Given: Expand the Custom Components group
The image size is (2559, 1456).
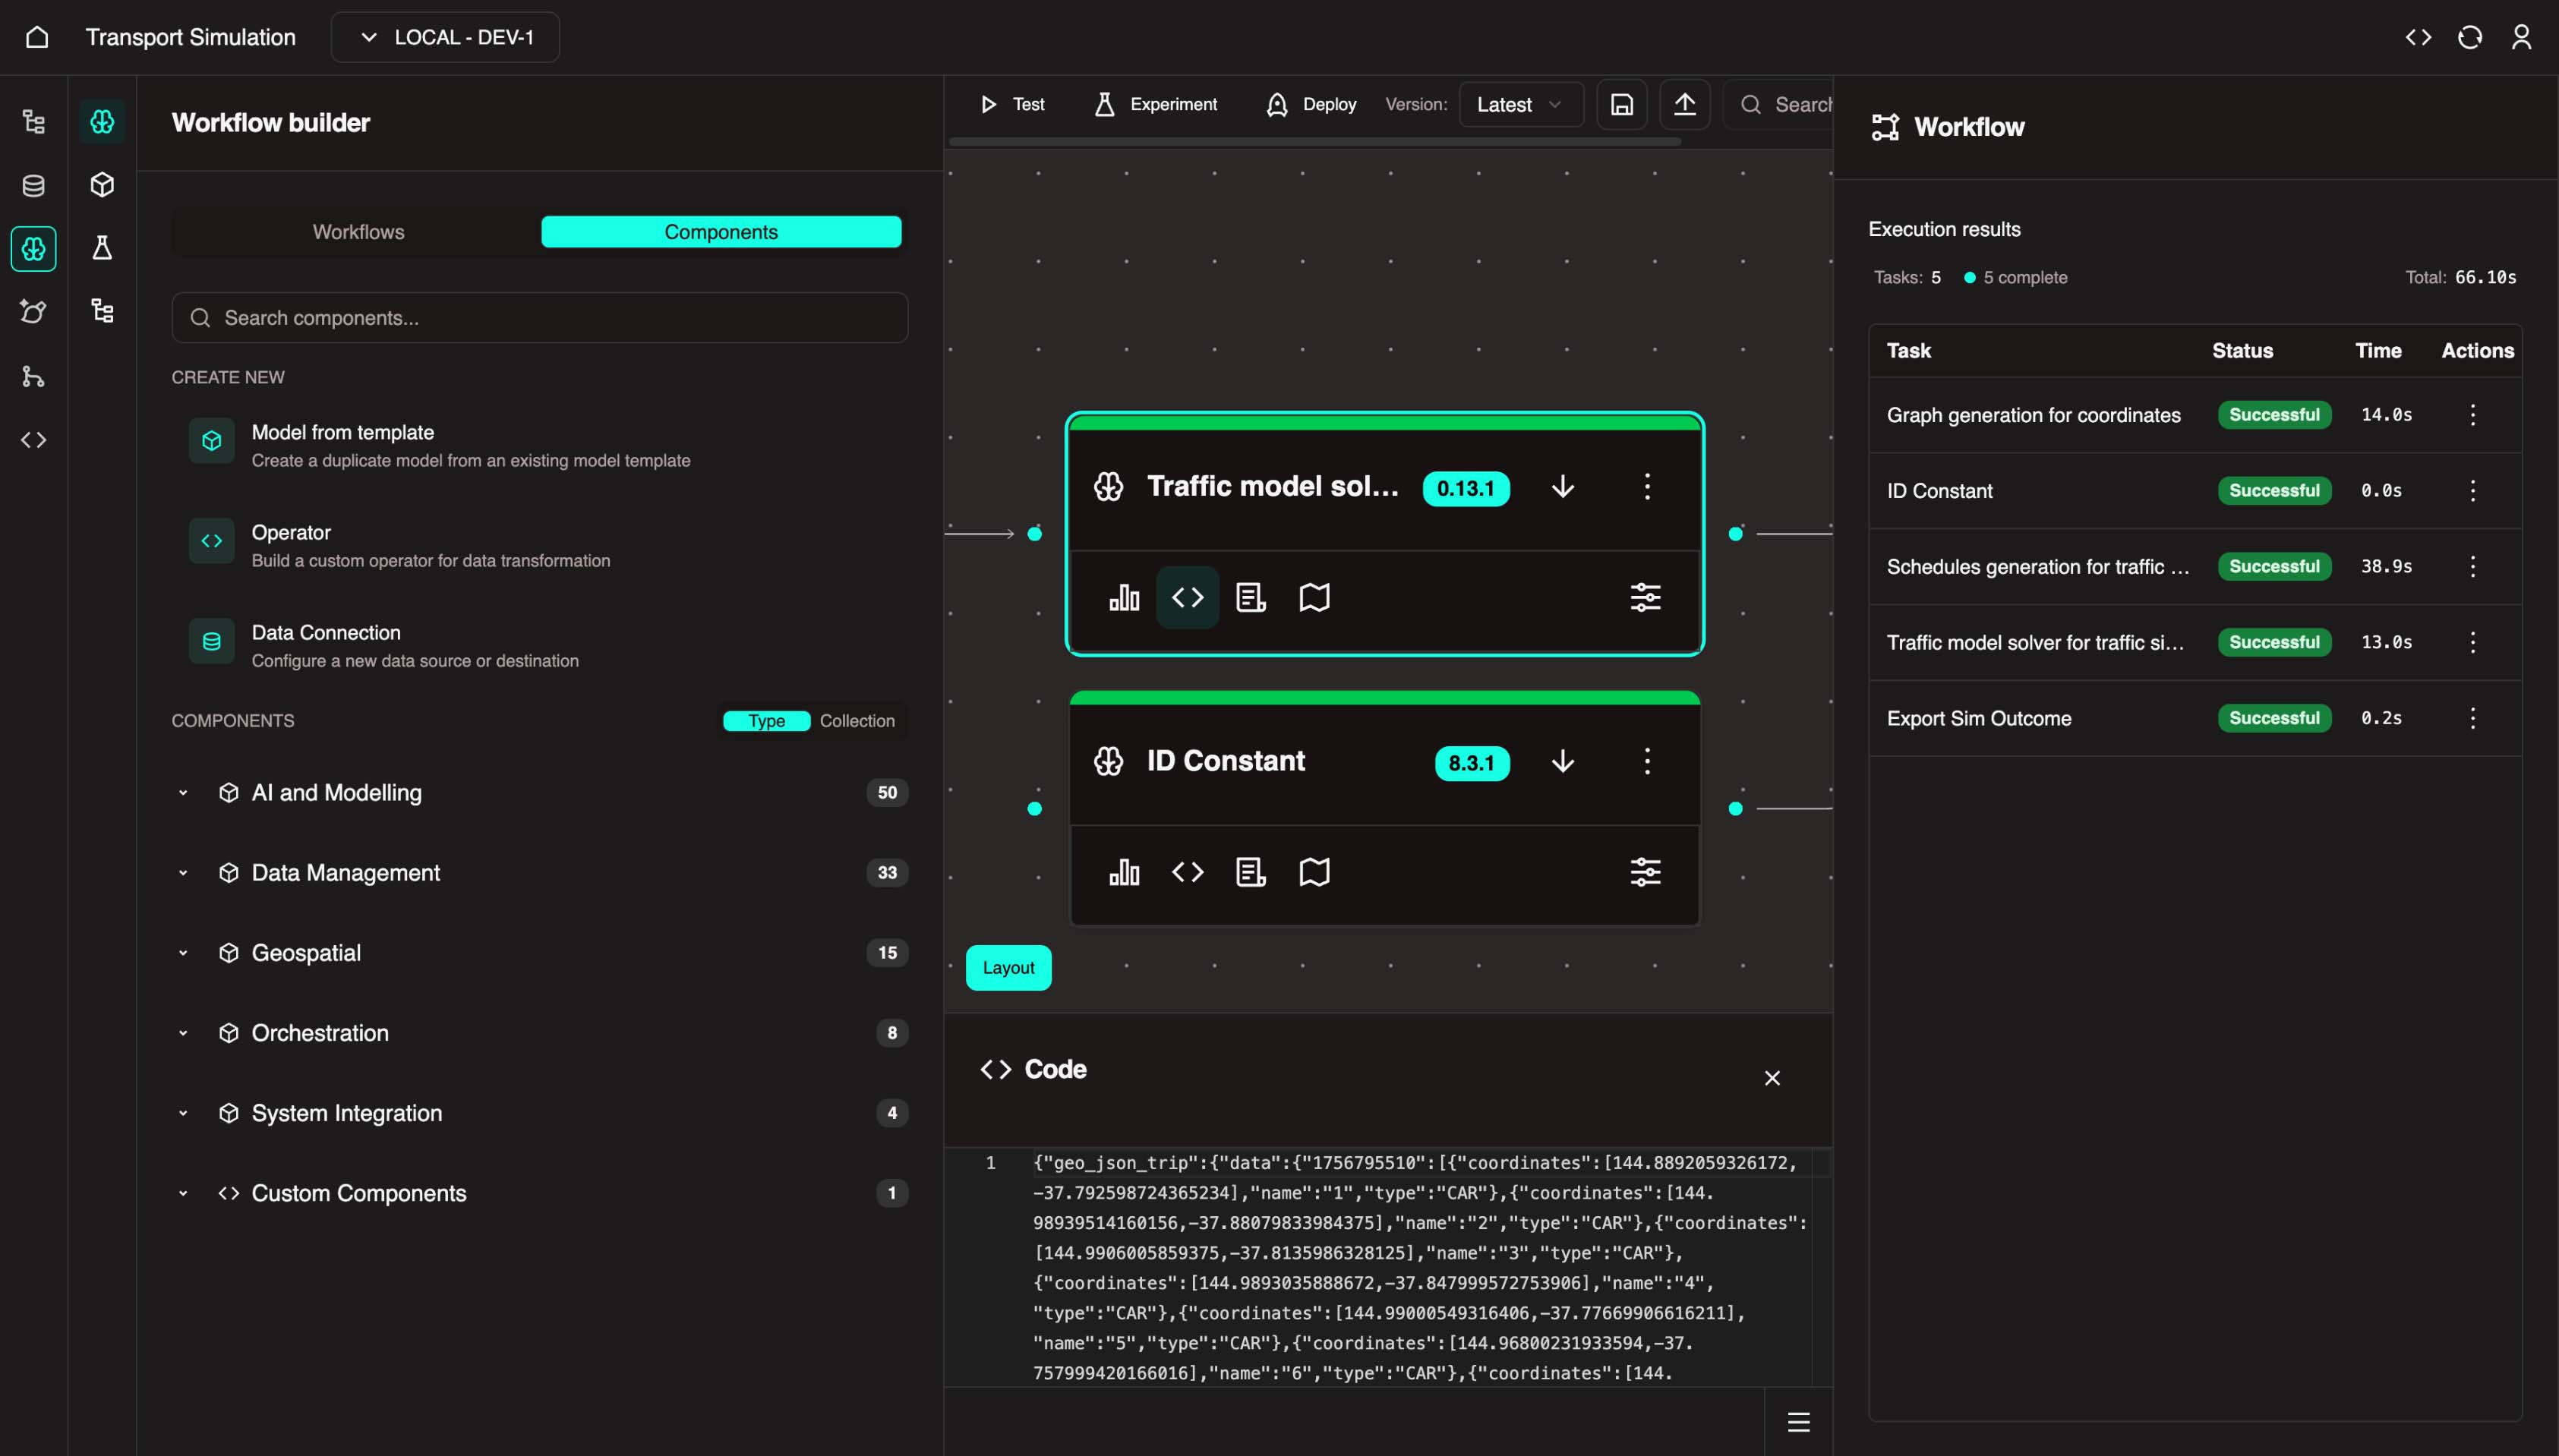Looking at the screenshot, I should (x=539, y=1193).
